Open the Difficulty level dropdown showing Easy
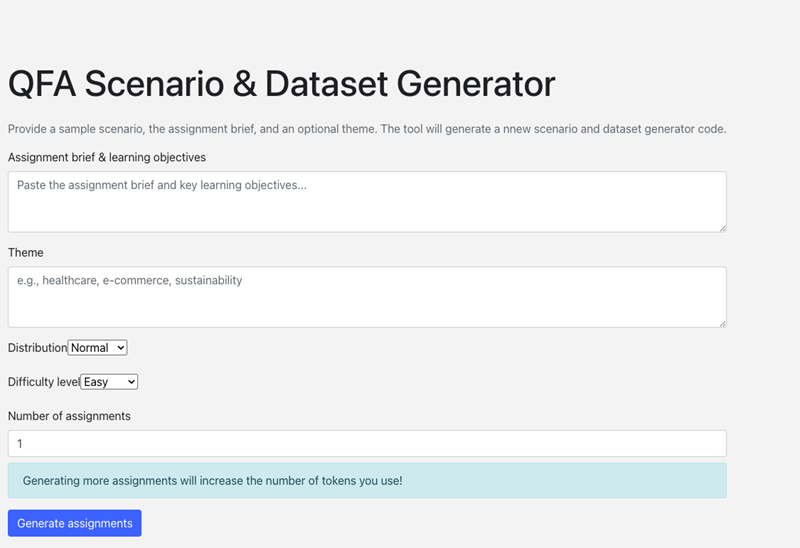 [109, 382]
